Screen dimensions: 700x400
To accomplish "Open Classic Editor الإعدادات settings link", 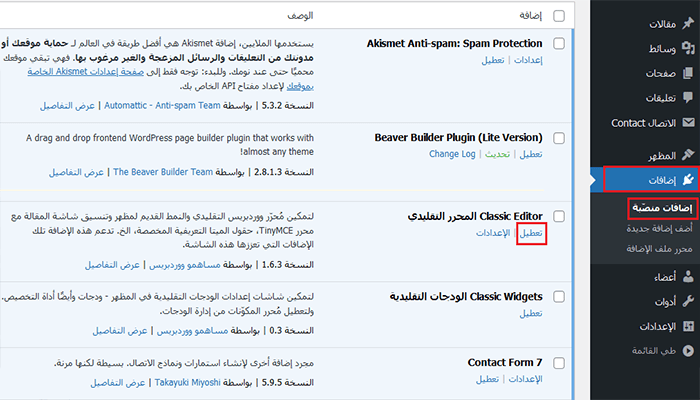I will 493,233.
